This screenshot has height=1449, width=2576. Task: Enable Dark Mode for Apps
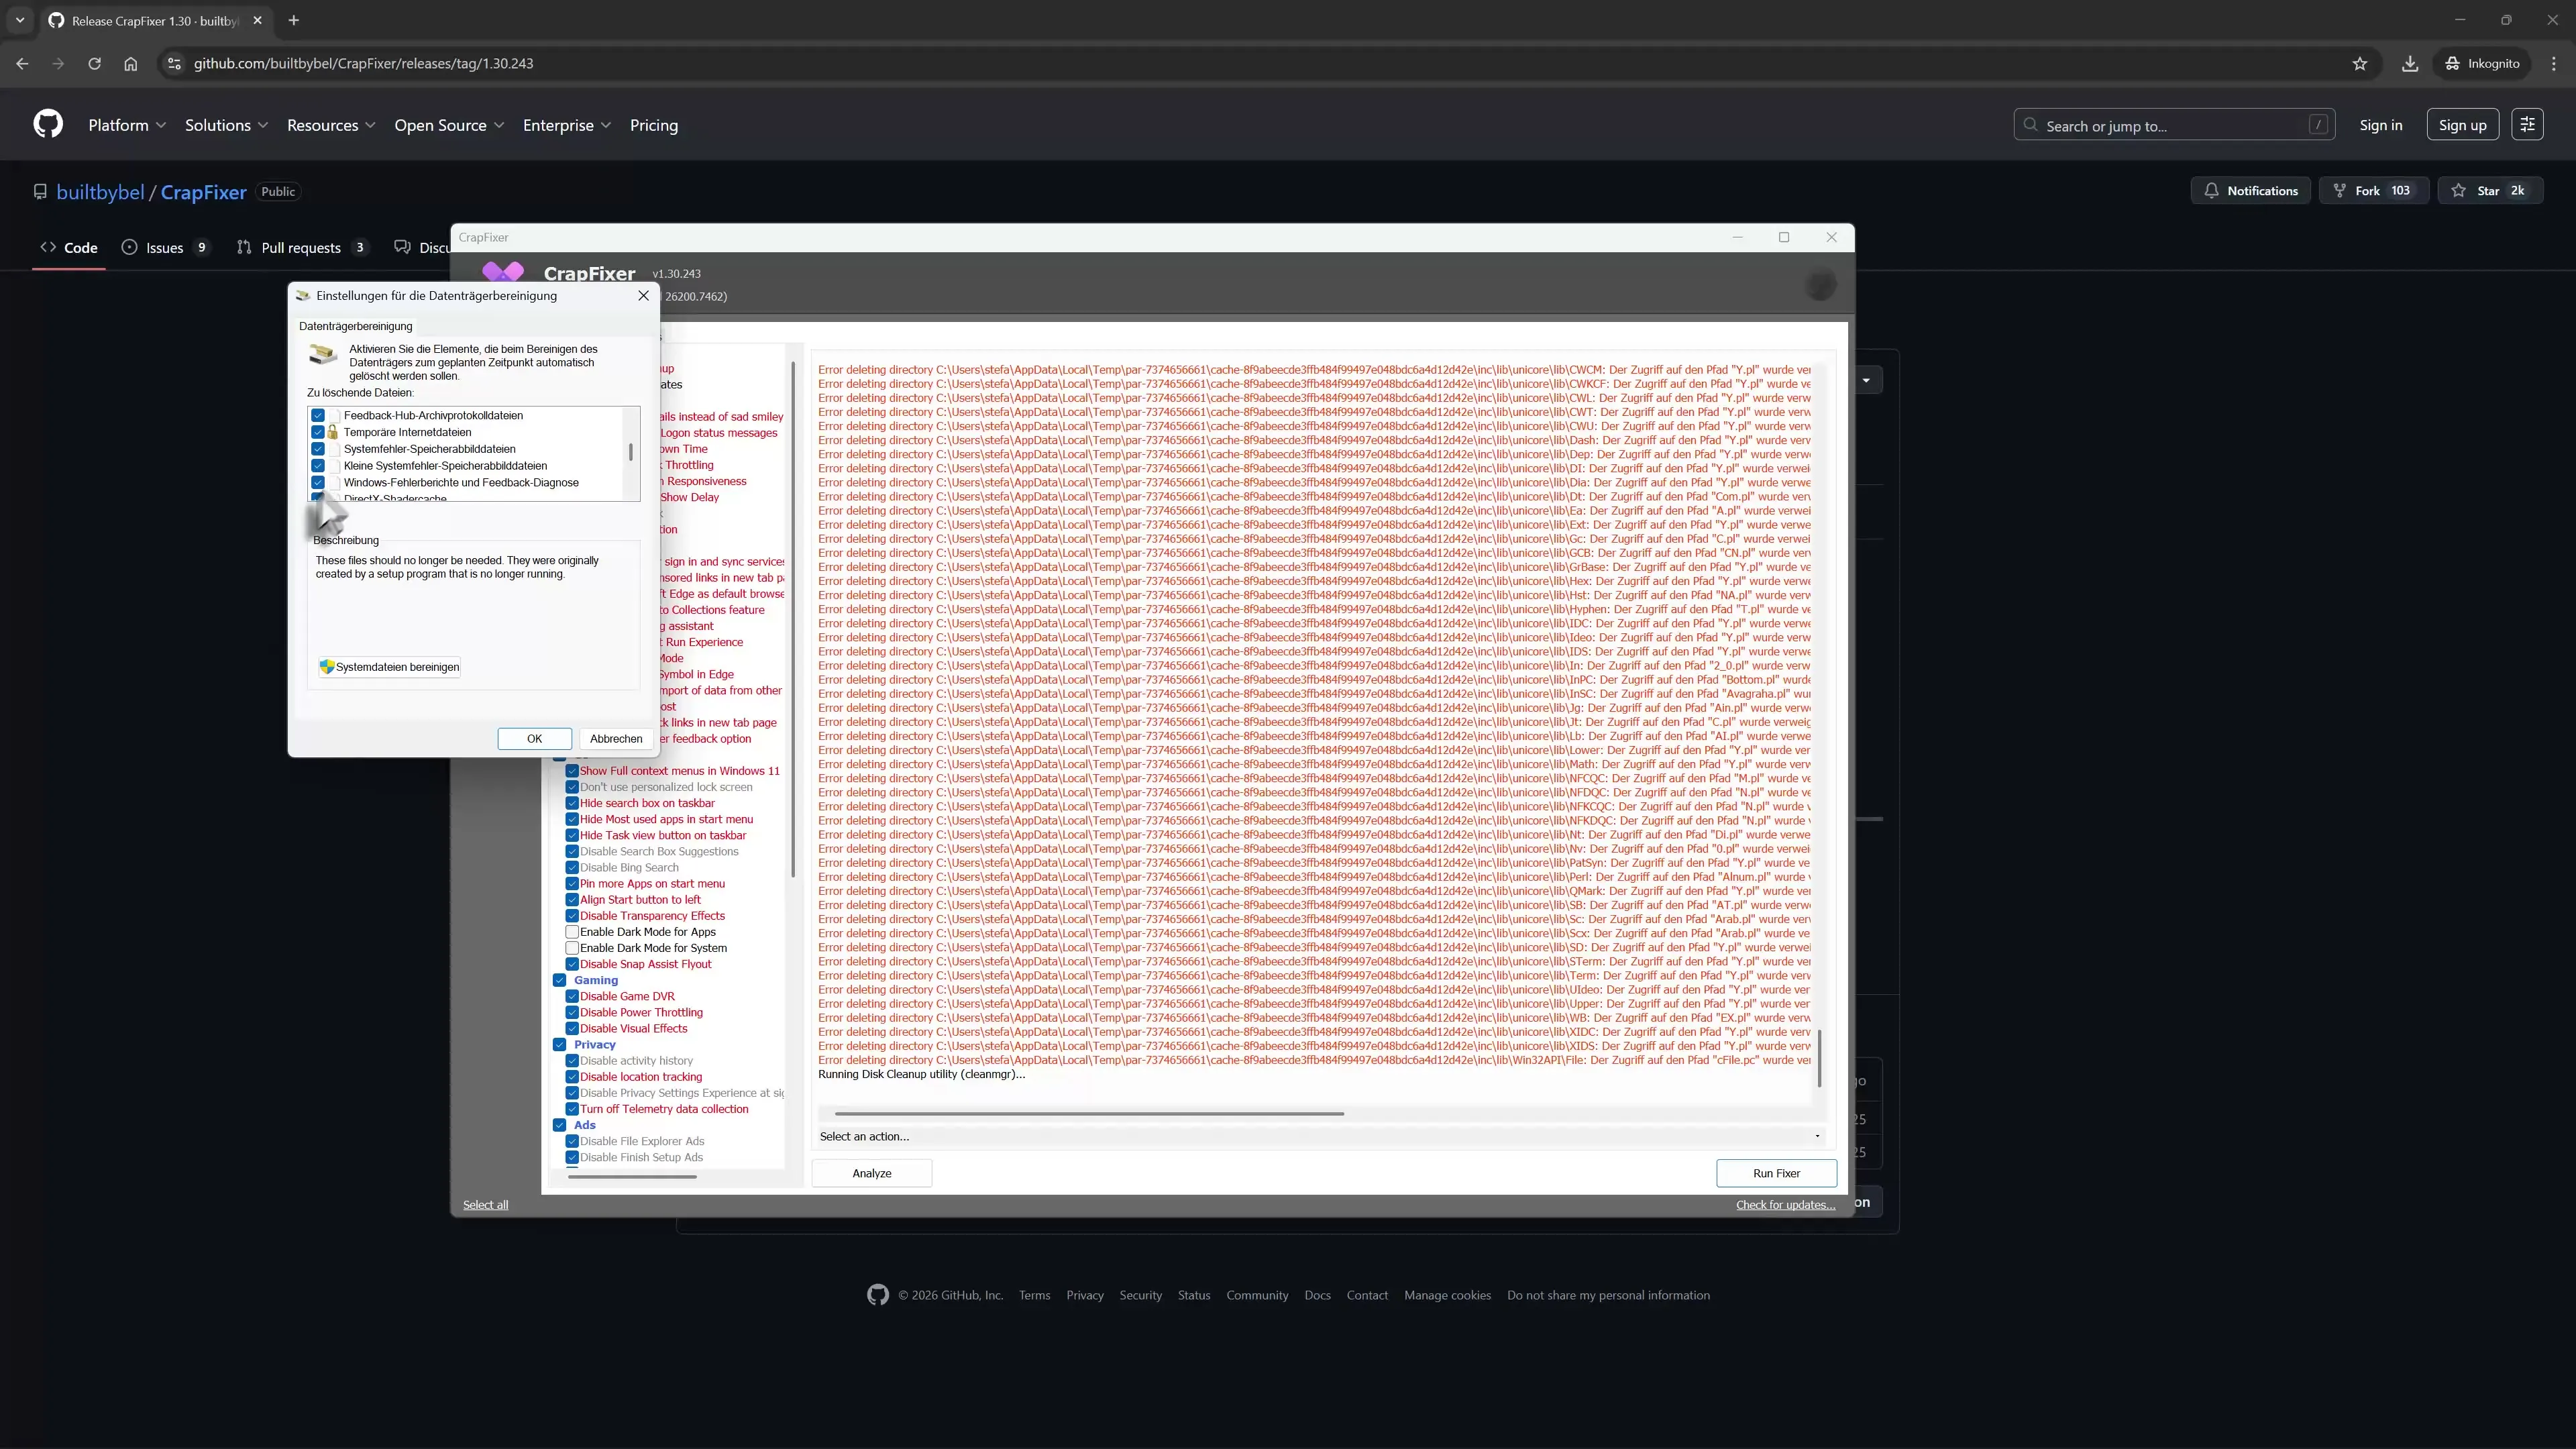point(572,931)
